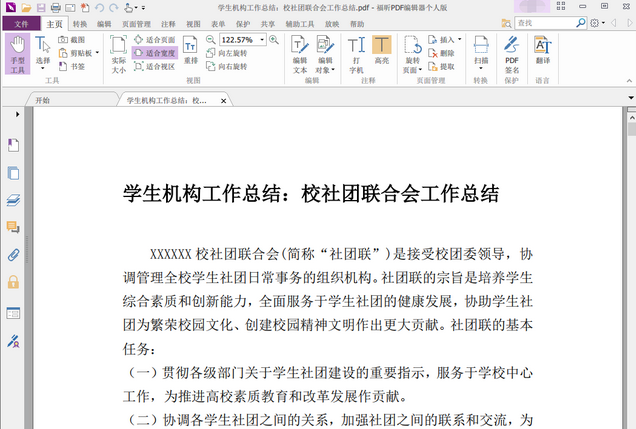
Task: Click Delete page (删除) icon
Action: click(441, 53)
